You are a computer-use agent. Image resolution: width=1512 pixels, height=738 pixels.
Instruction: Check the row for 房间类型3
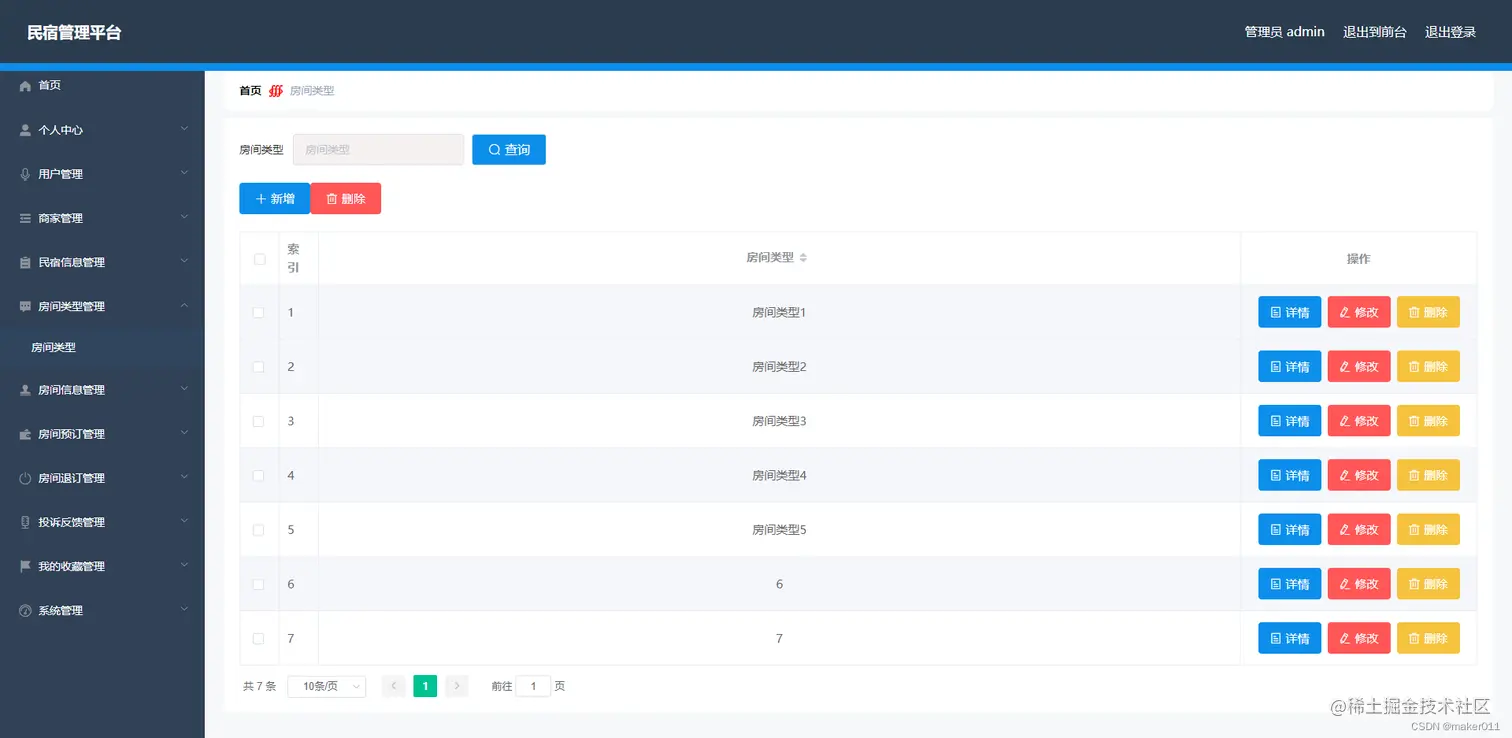(x=259, y=421)
